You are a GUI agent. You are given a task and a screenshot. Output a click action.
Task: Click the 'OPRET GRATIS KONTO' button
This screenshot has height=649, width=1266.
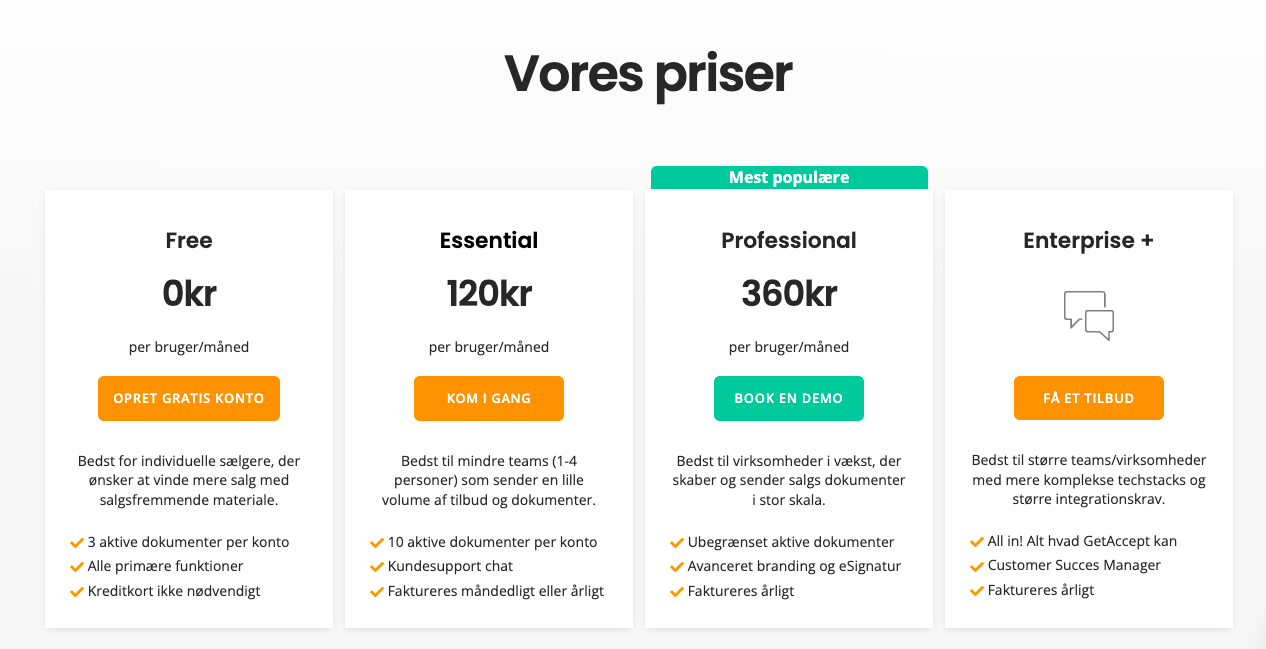[x=188, y=398]
